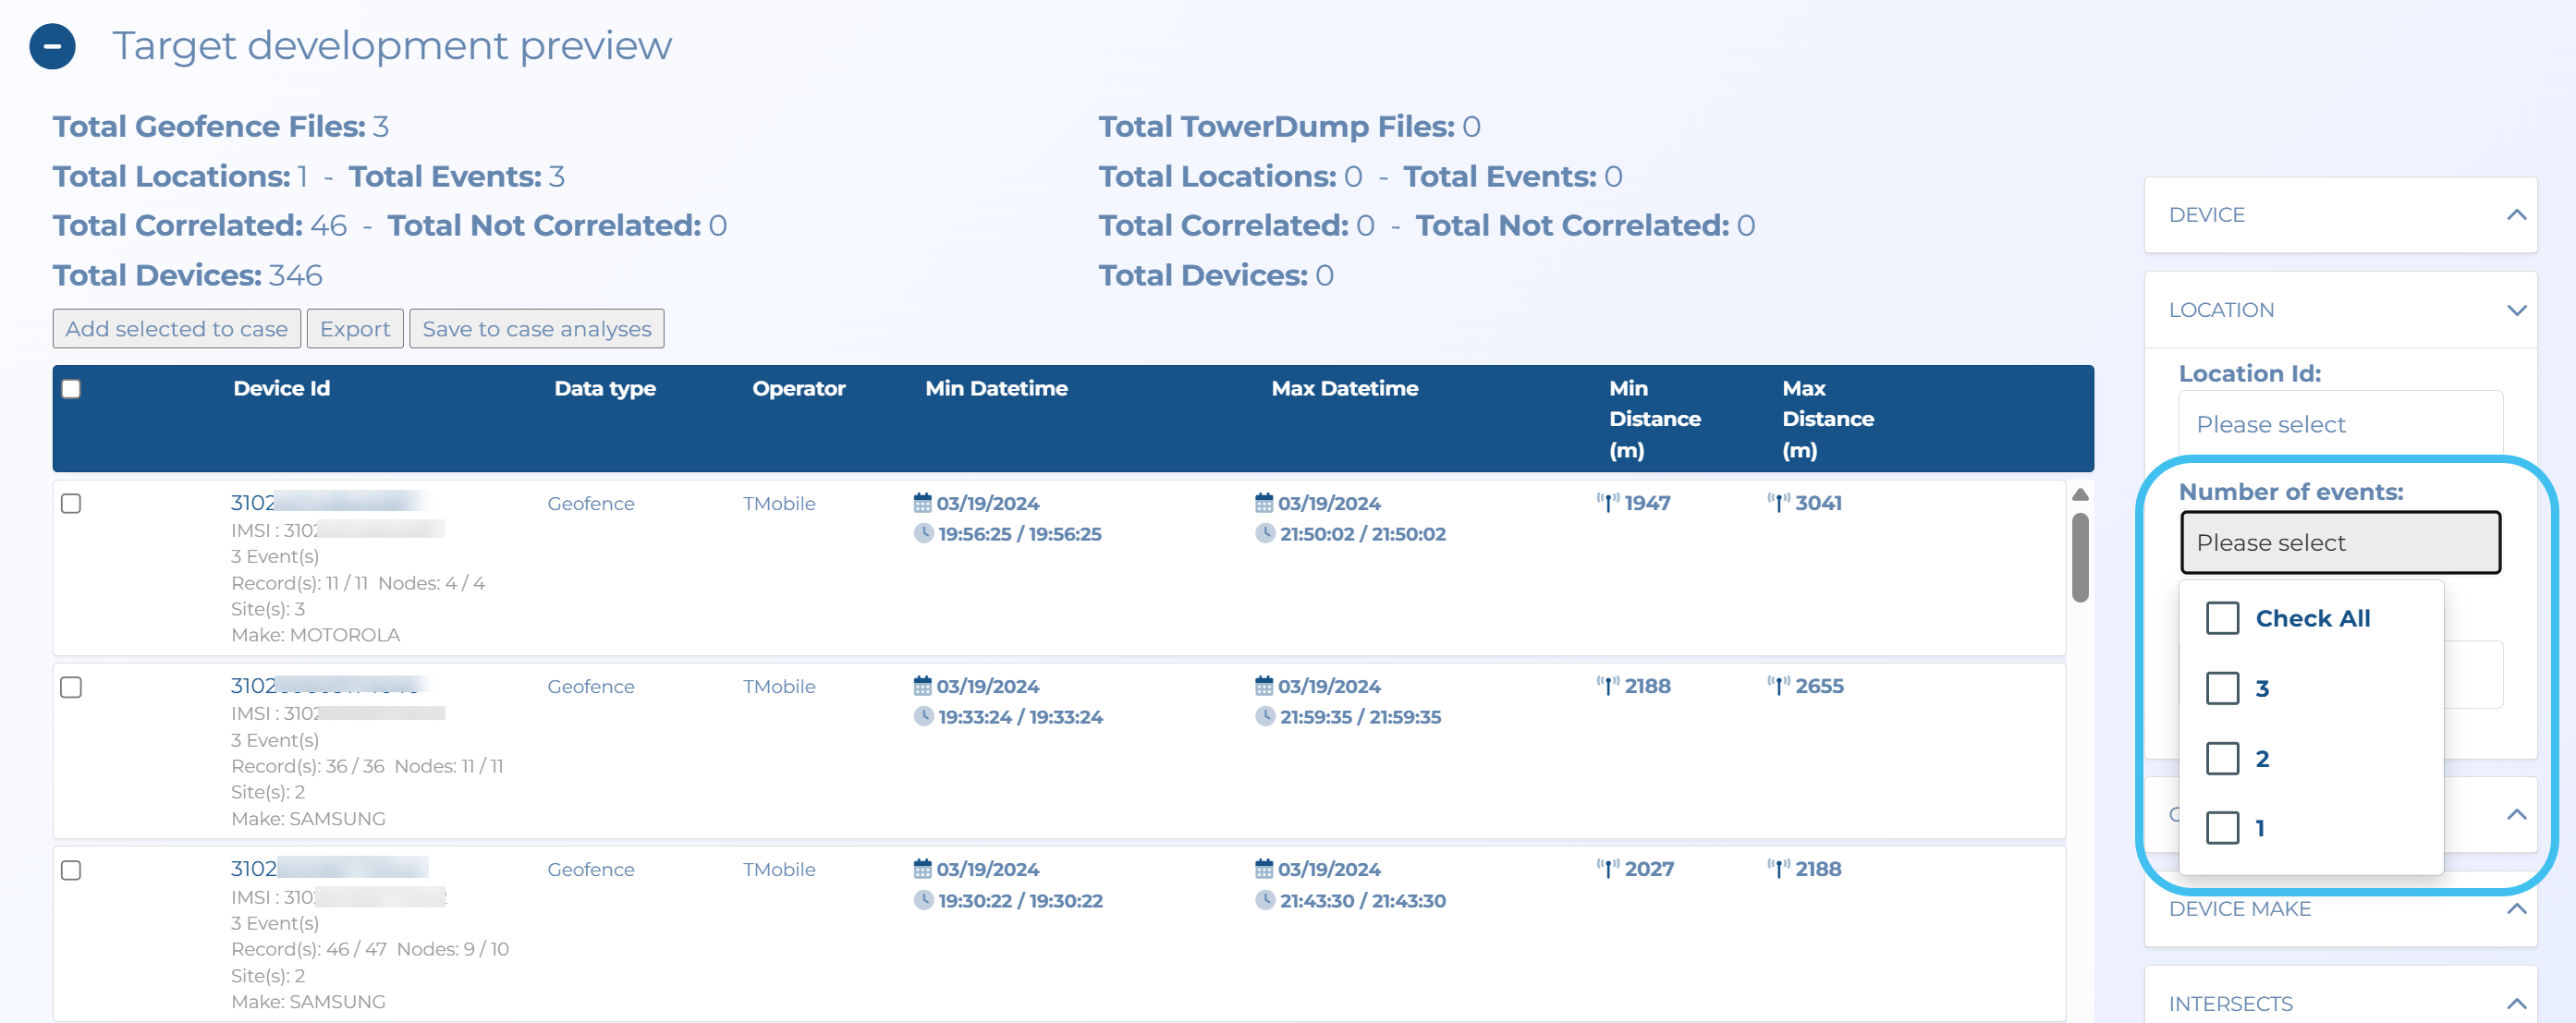
Task: Open the Location Id dropdown
Action: [x=2340, y=424]
